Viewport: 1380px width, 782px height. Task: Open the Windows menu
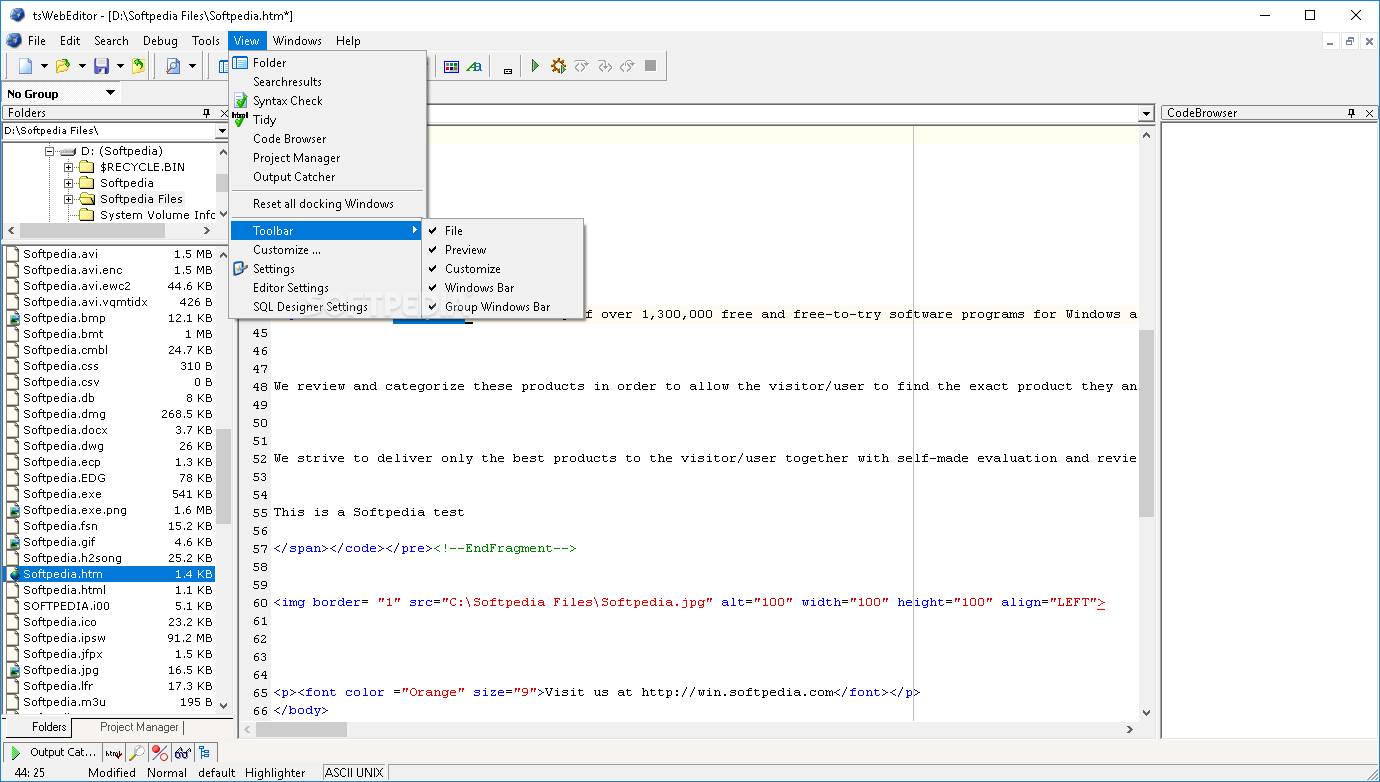[x=297, y=41]
